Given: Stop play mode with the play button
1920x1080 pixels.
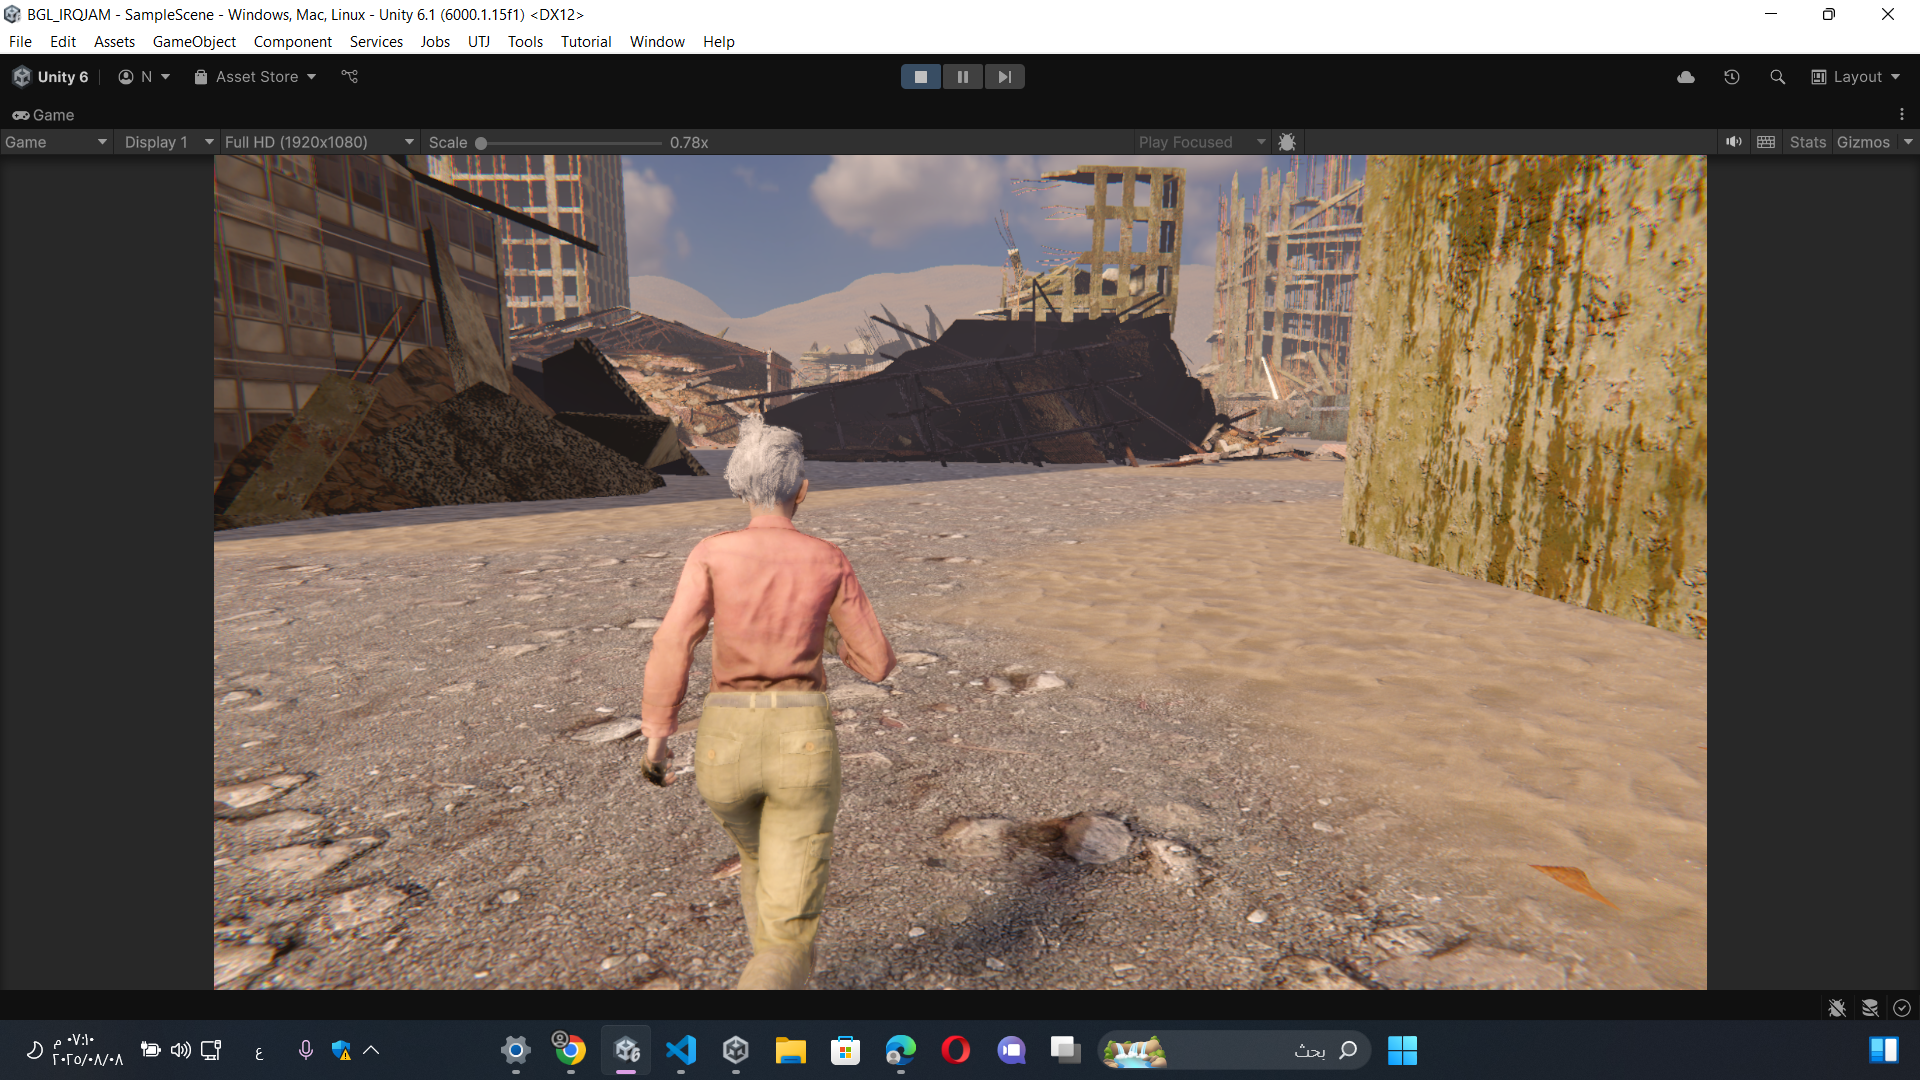Looking at the screenshot, I should pyautogui.click(x=920, y=77).
